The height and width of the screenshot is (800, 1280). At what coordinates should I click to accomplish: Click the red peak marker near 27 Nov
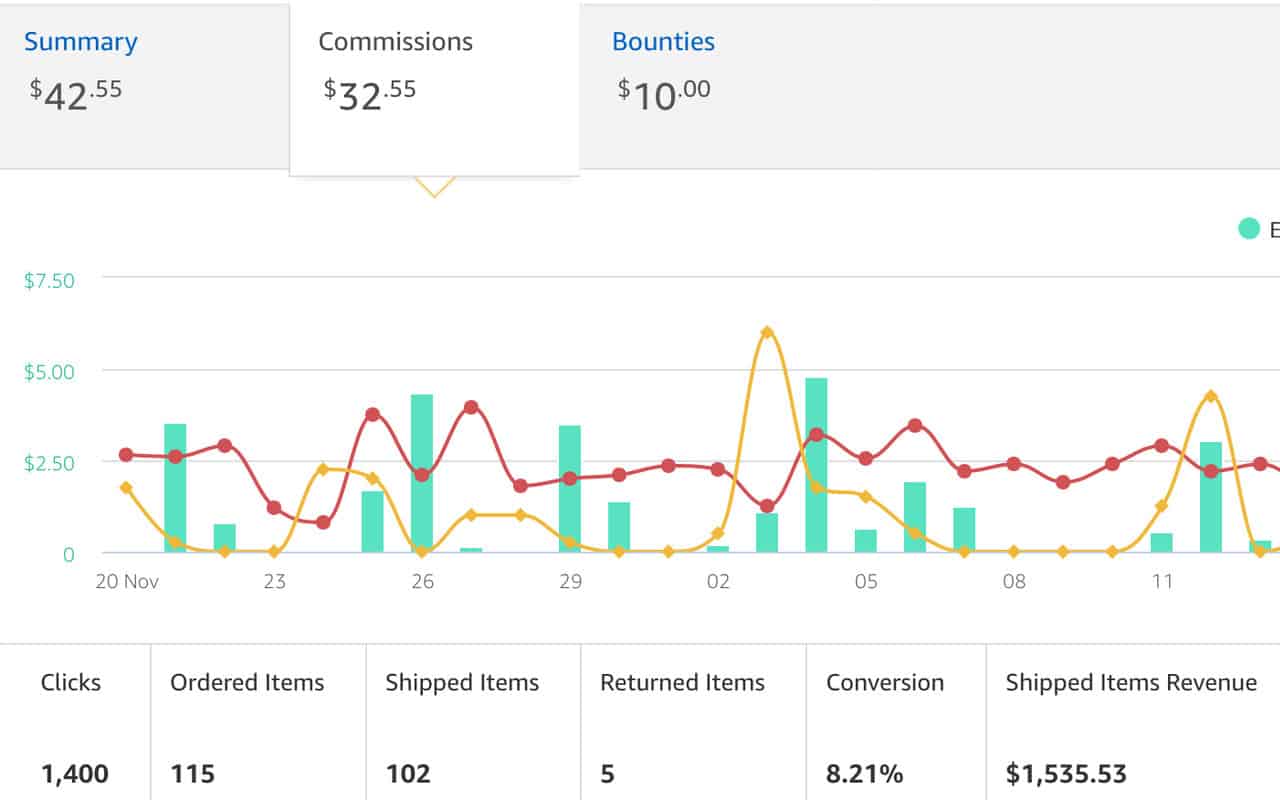click(470, 407)
